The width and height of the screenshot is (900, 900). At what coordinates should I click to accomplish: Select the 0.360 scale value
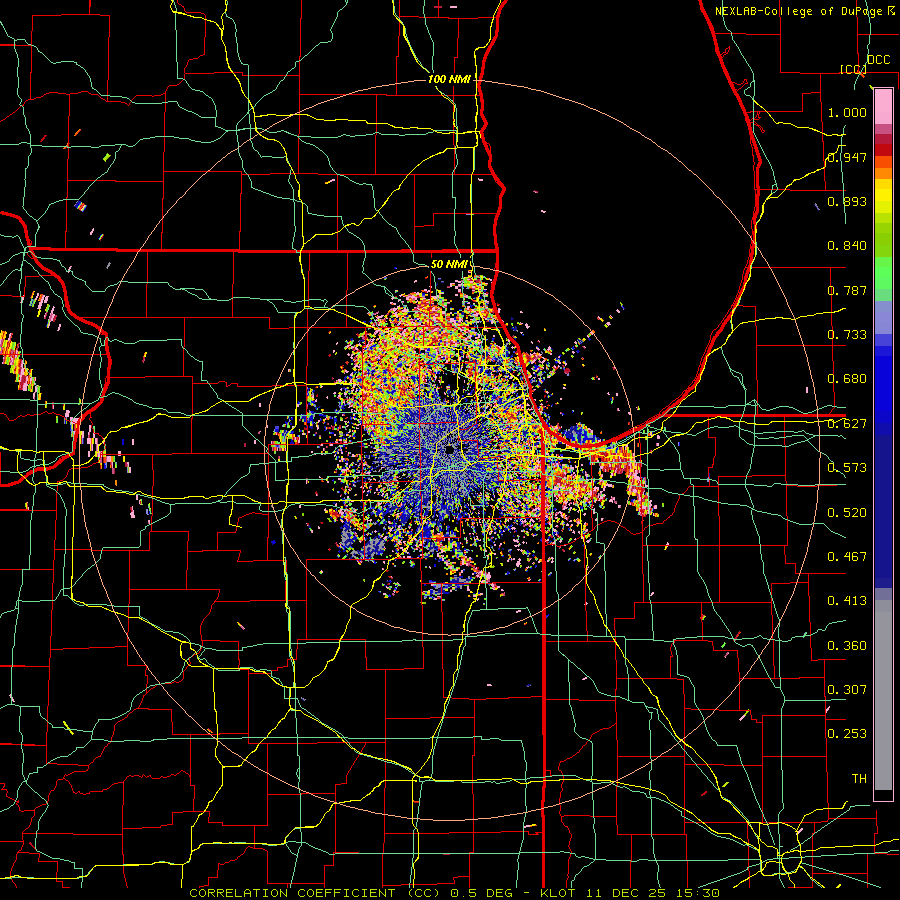pyautogui.click(x=847, y=646)
